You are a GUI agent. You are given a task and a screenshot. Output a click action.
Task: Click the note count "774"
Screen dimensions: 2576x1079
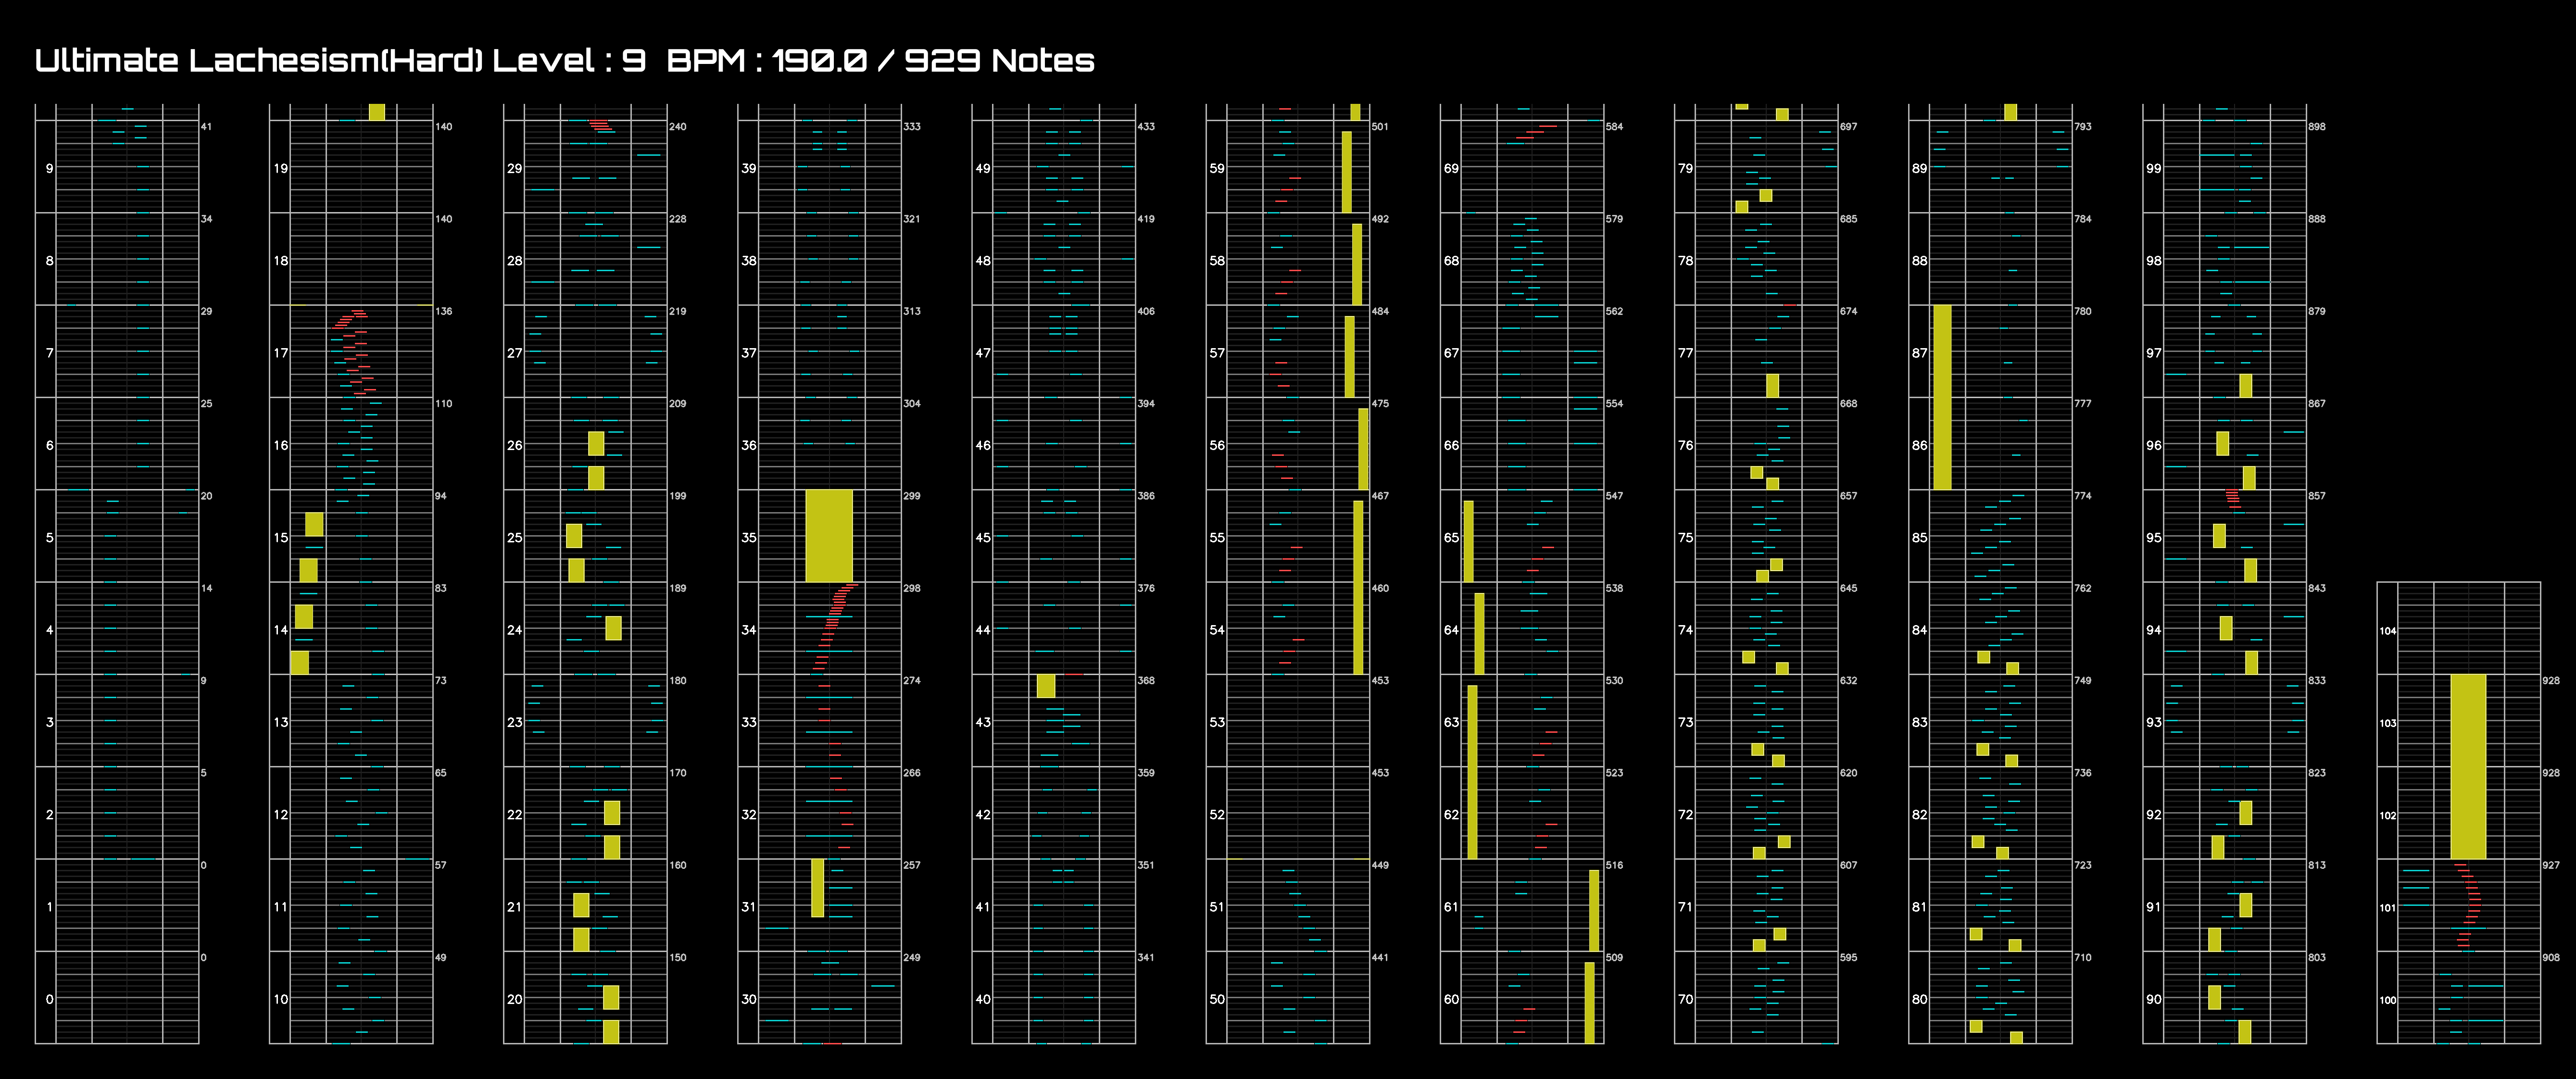tap(2082, 496)
